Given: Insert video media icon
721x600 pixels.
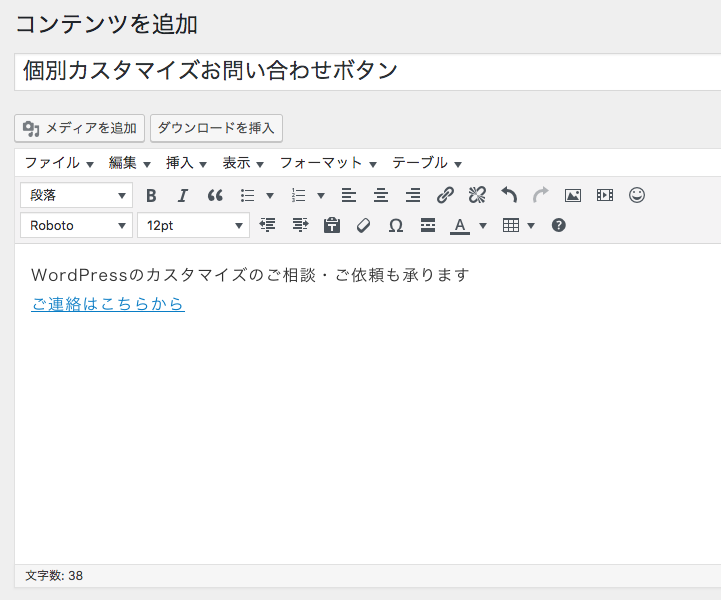Looking at the screenshot, I should [x=605, y=195].
